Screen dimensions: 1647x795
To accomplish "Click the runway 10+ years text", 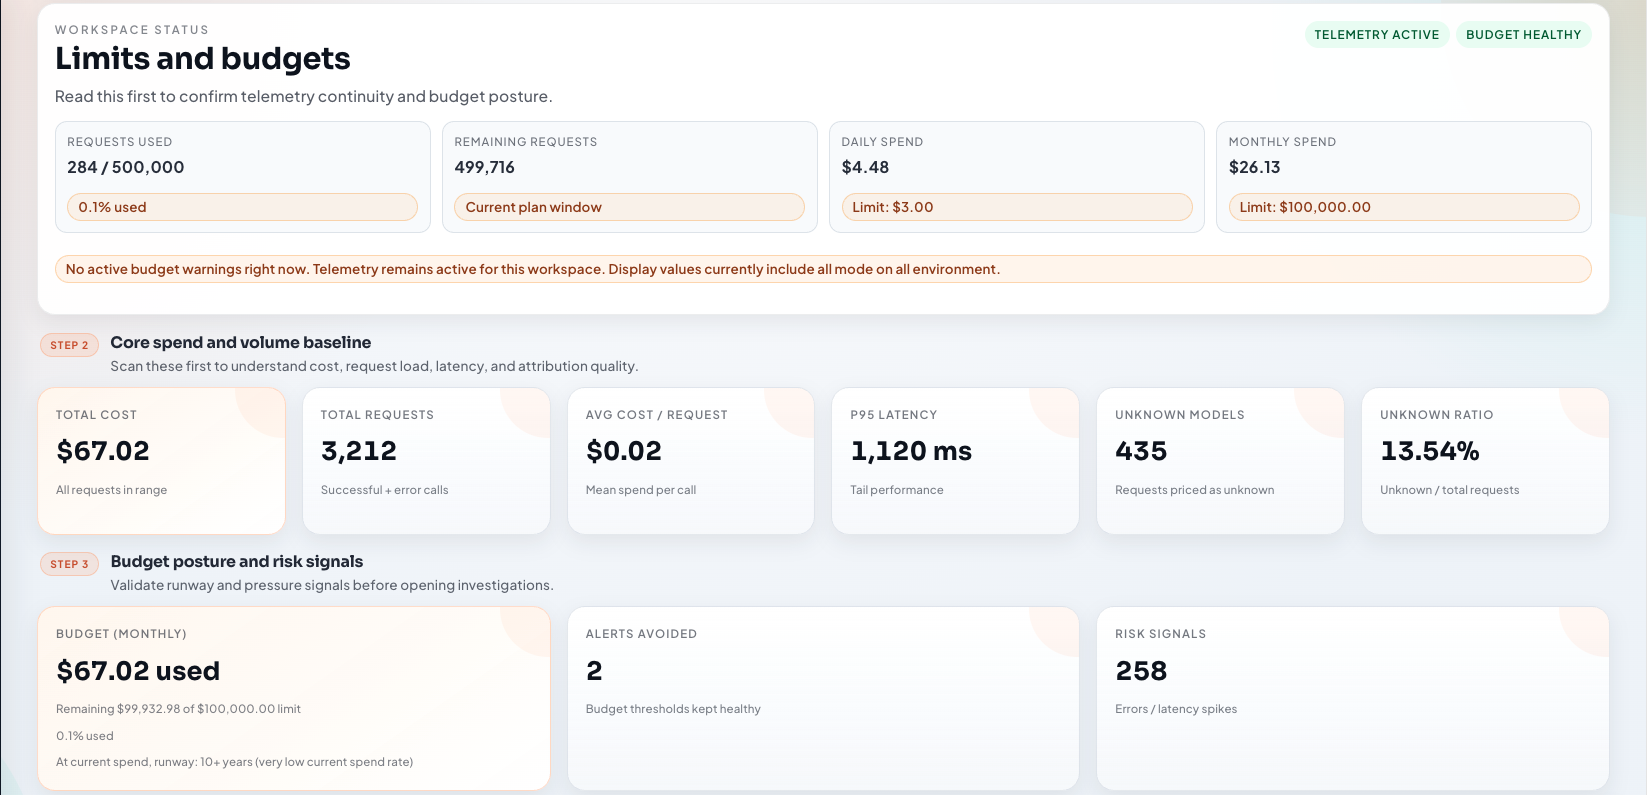I will [x=234, y=762].
